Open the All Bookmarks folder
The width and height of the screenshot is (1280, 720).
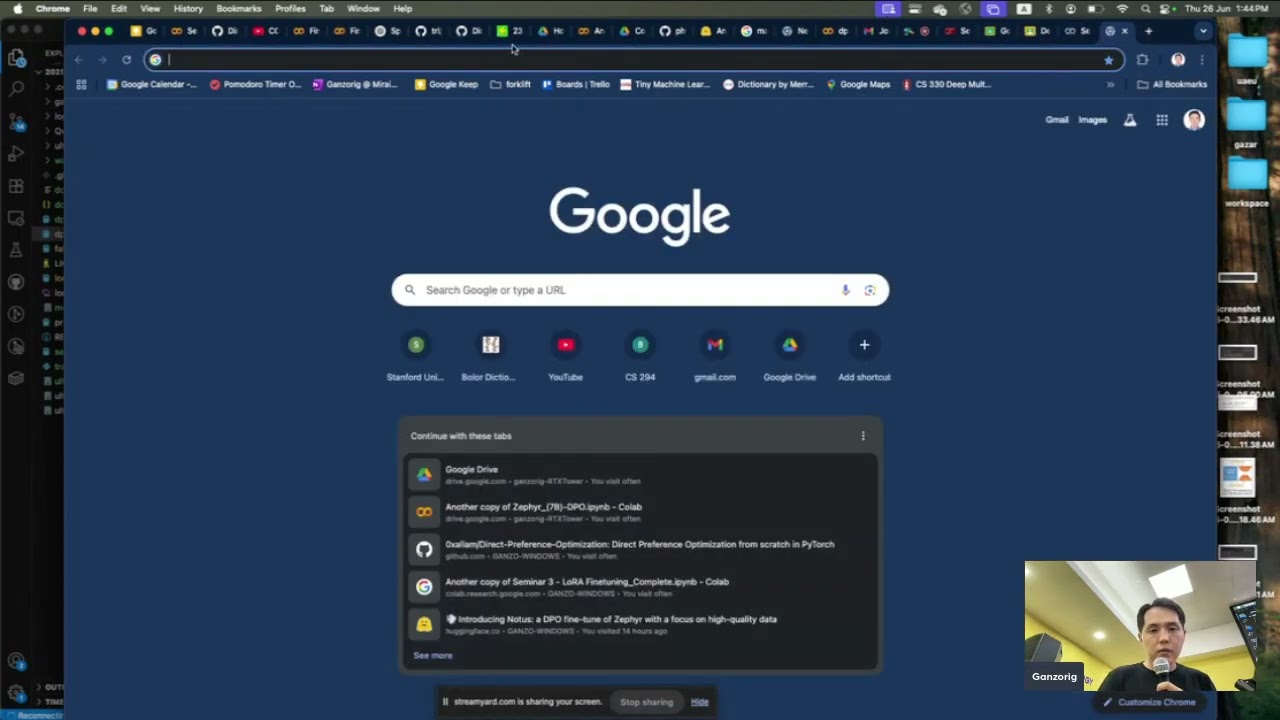(1172, 84)
